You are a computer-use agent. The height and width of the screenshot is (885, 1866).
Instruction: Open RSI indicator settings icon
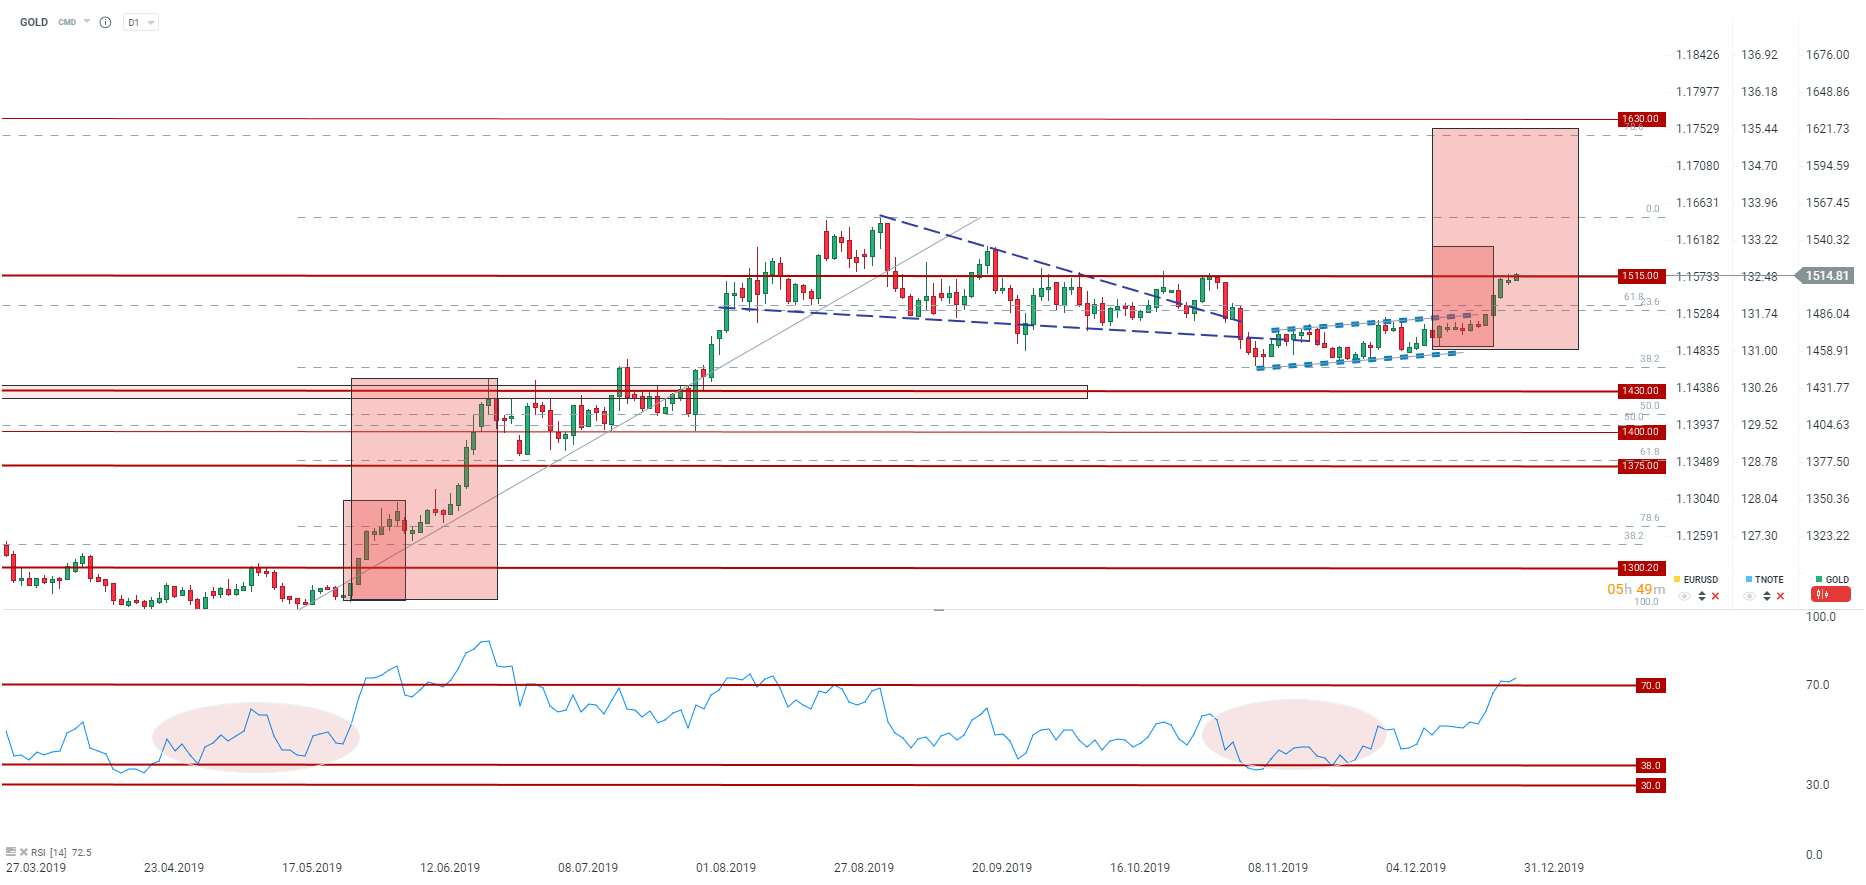click(10, 852)
